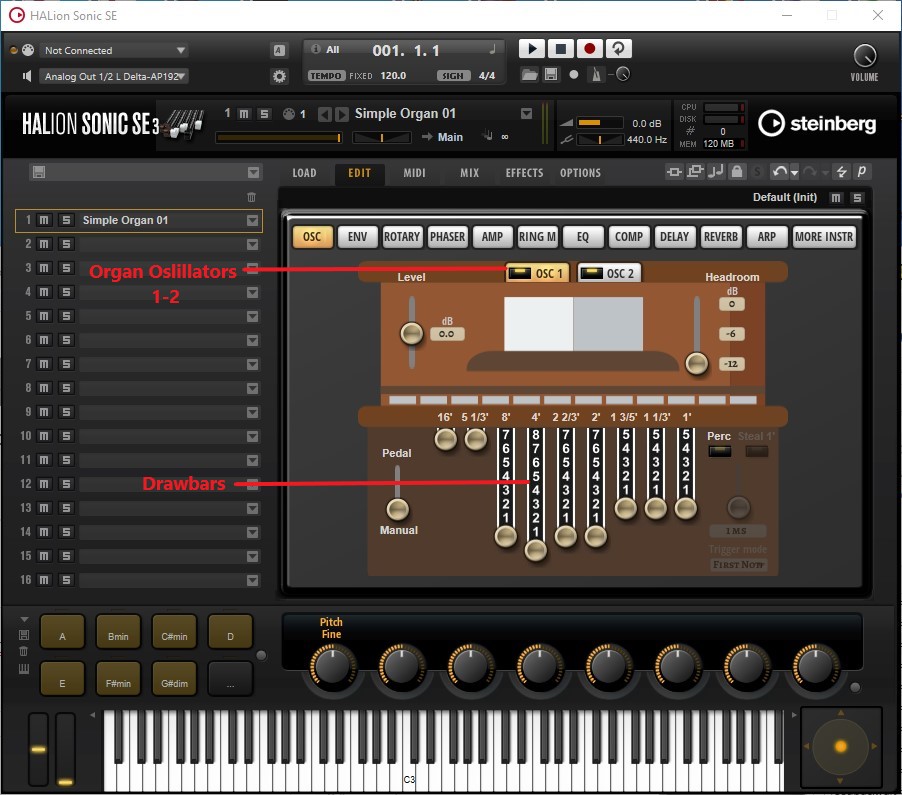Click the lock icon in the toolbar
Screen dimensions: 902x795
click(x=737, y=171)
